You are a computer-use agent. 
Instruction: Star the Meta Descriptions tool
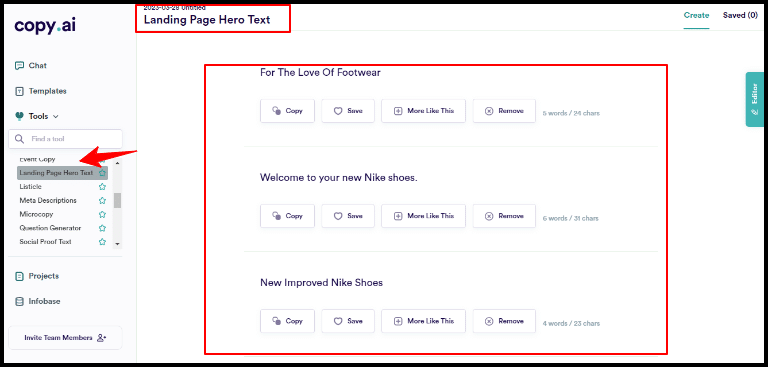[102, 200]
